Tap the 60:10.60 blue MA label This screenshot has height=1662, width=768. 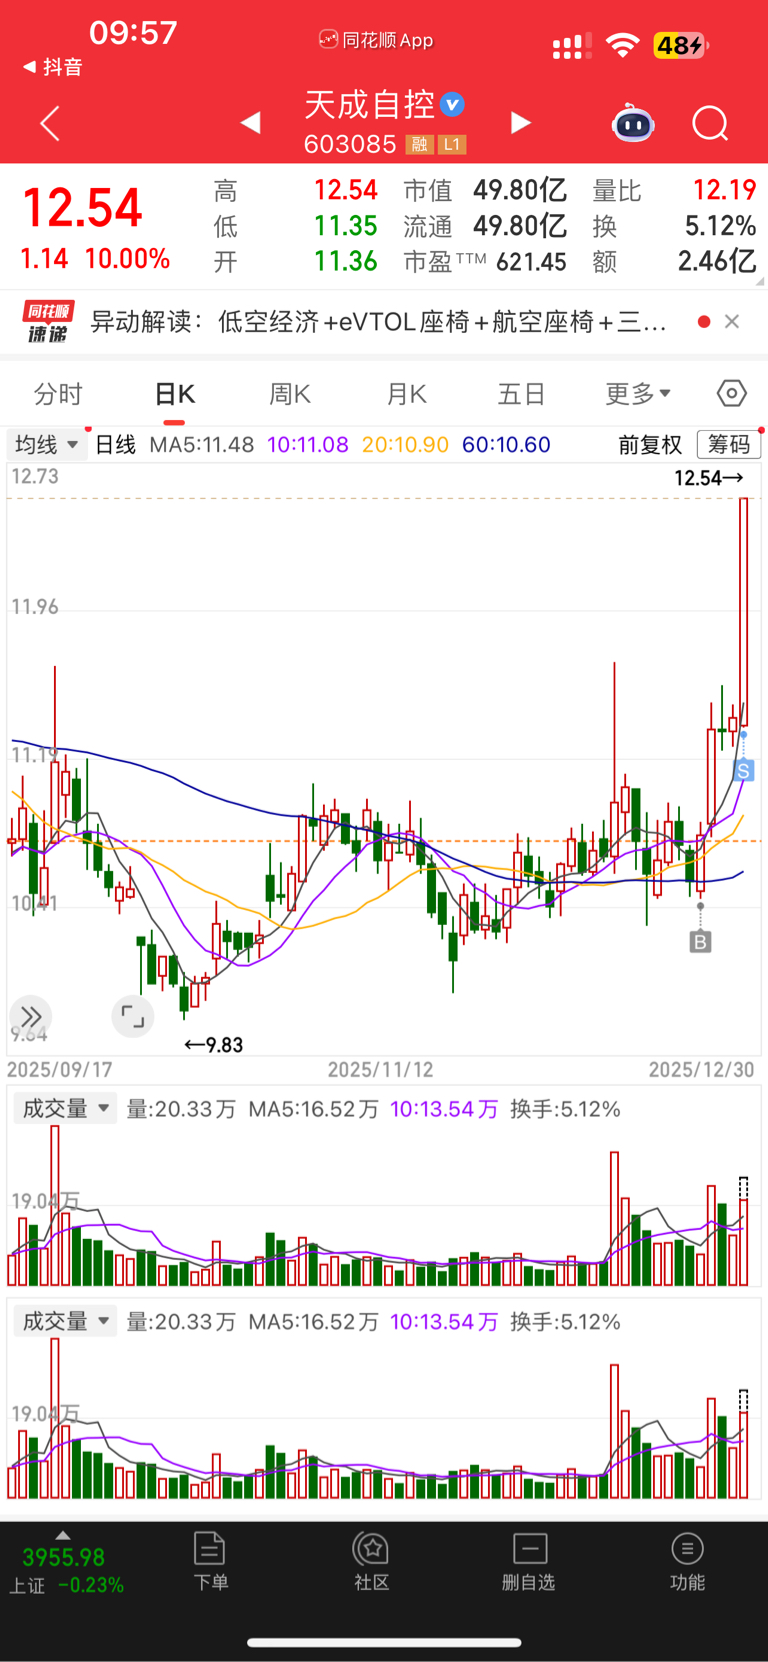pyautogui.click(x=506, y=445)
